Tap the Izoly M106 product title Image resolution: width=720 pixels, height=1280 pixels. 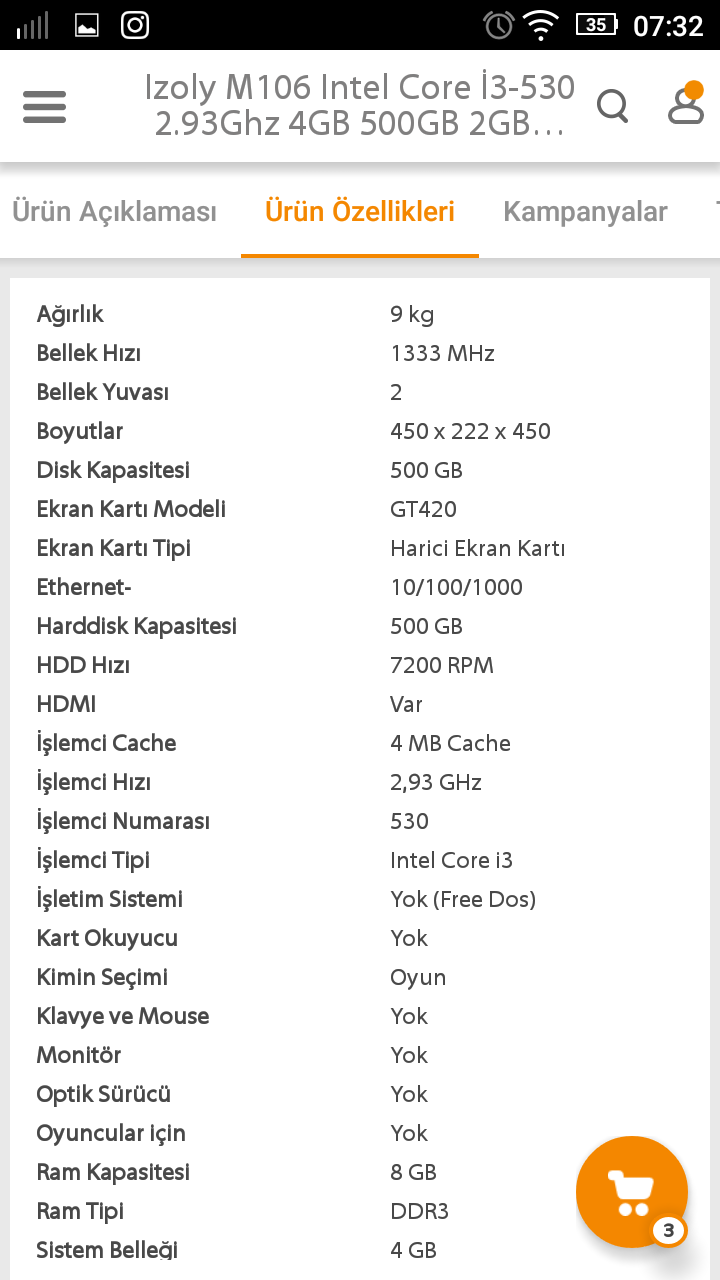(359, 106)
